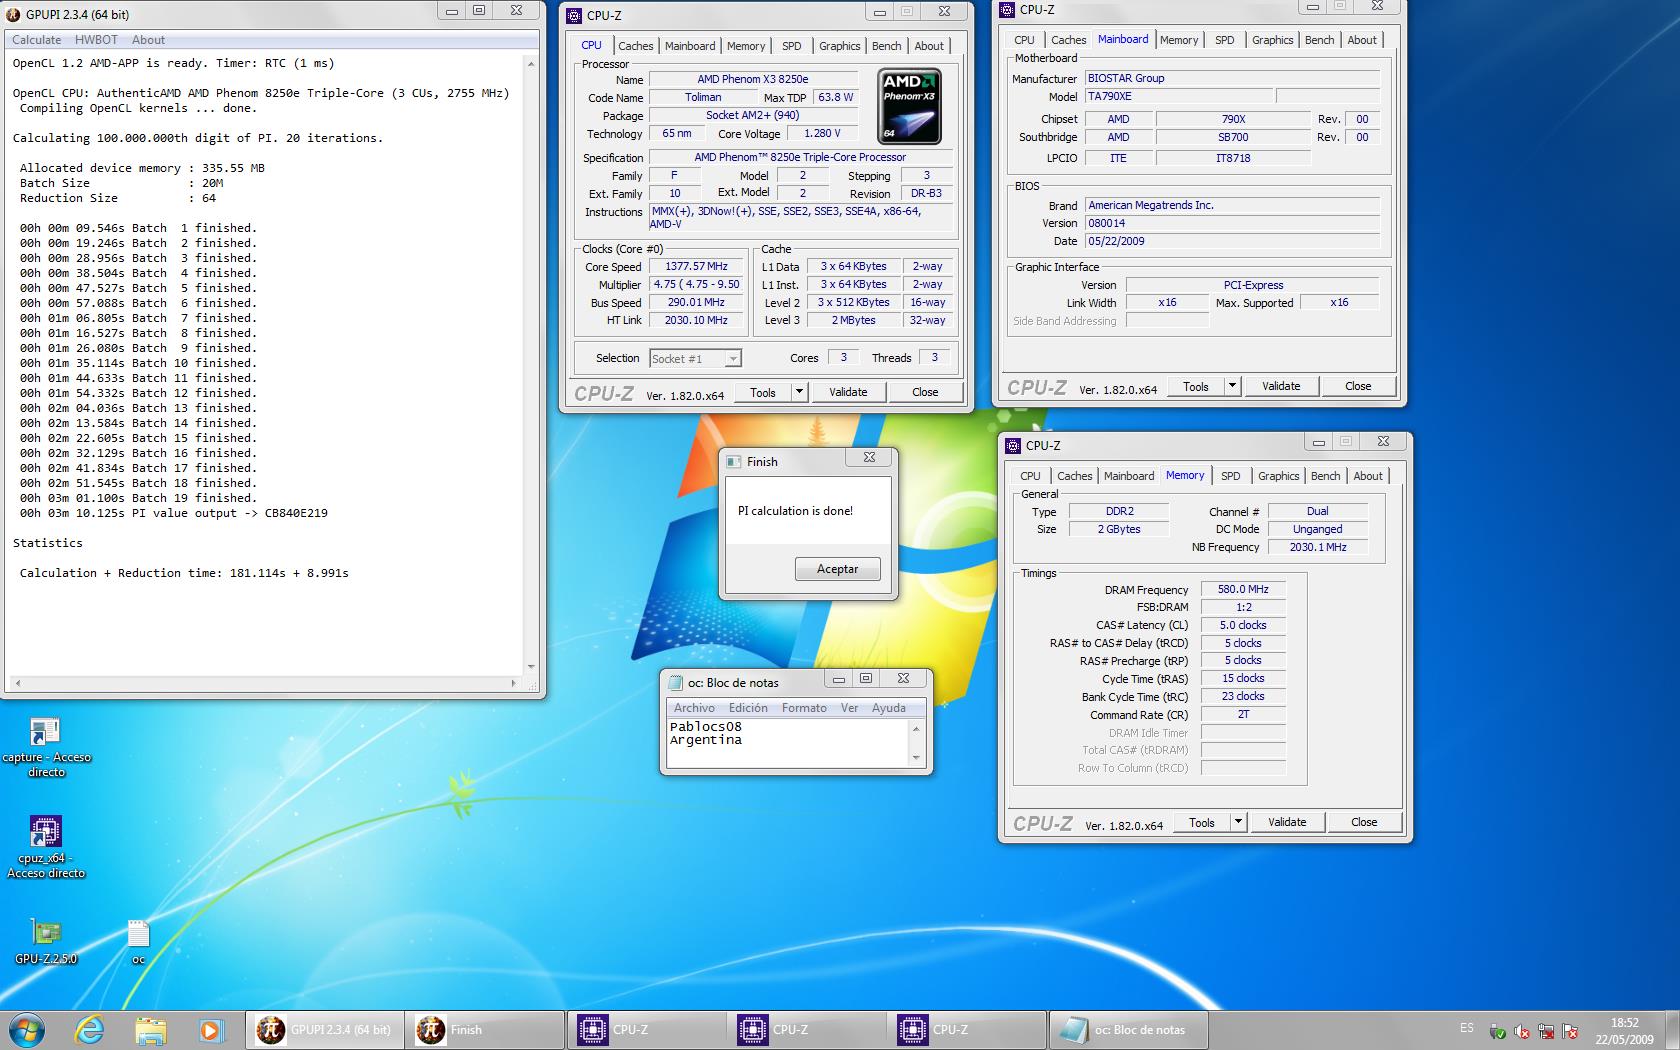
Task: Click Notepad vertical scrollbar down arrow
Action: (x=916, y=758)
